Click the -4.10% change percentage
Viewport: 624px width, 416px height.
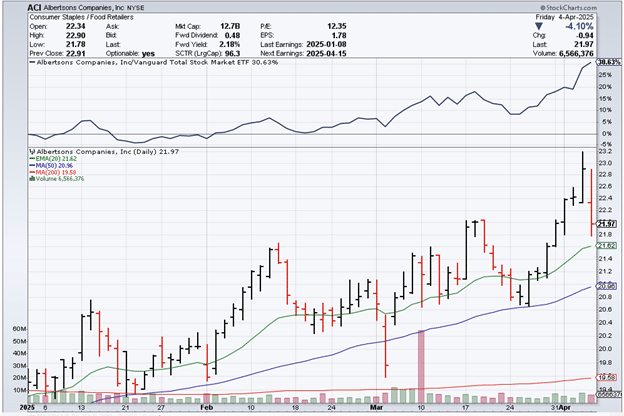(x=579, y=26)
